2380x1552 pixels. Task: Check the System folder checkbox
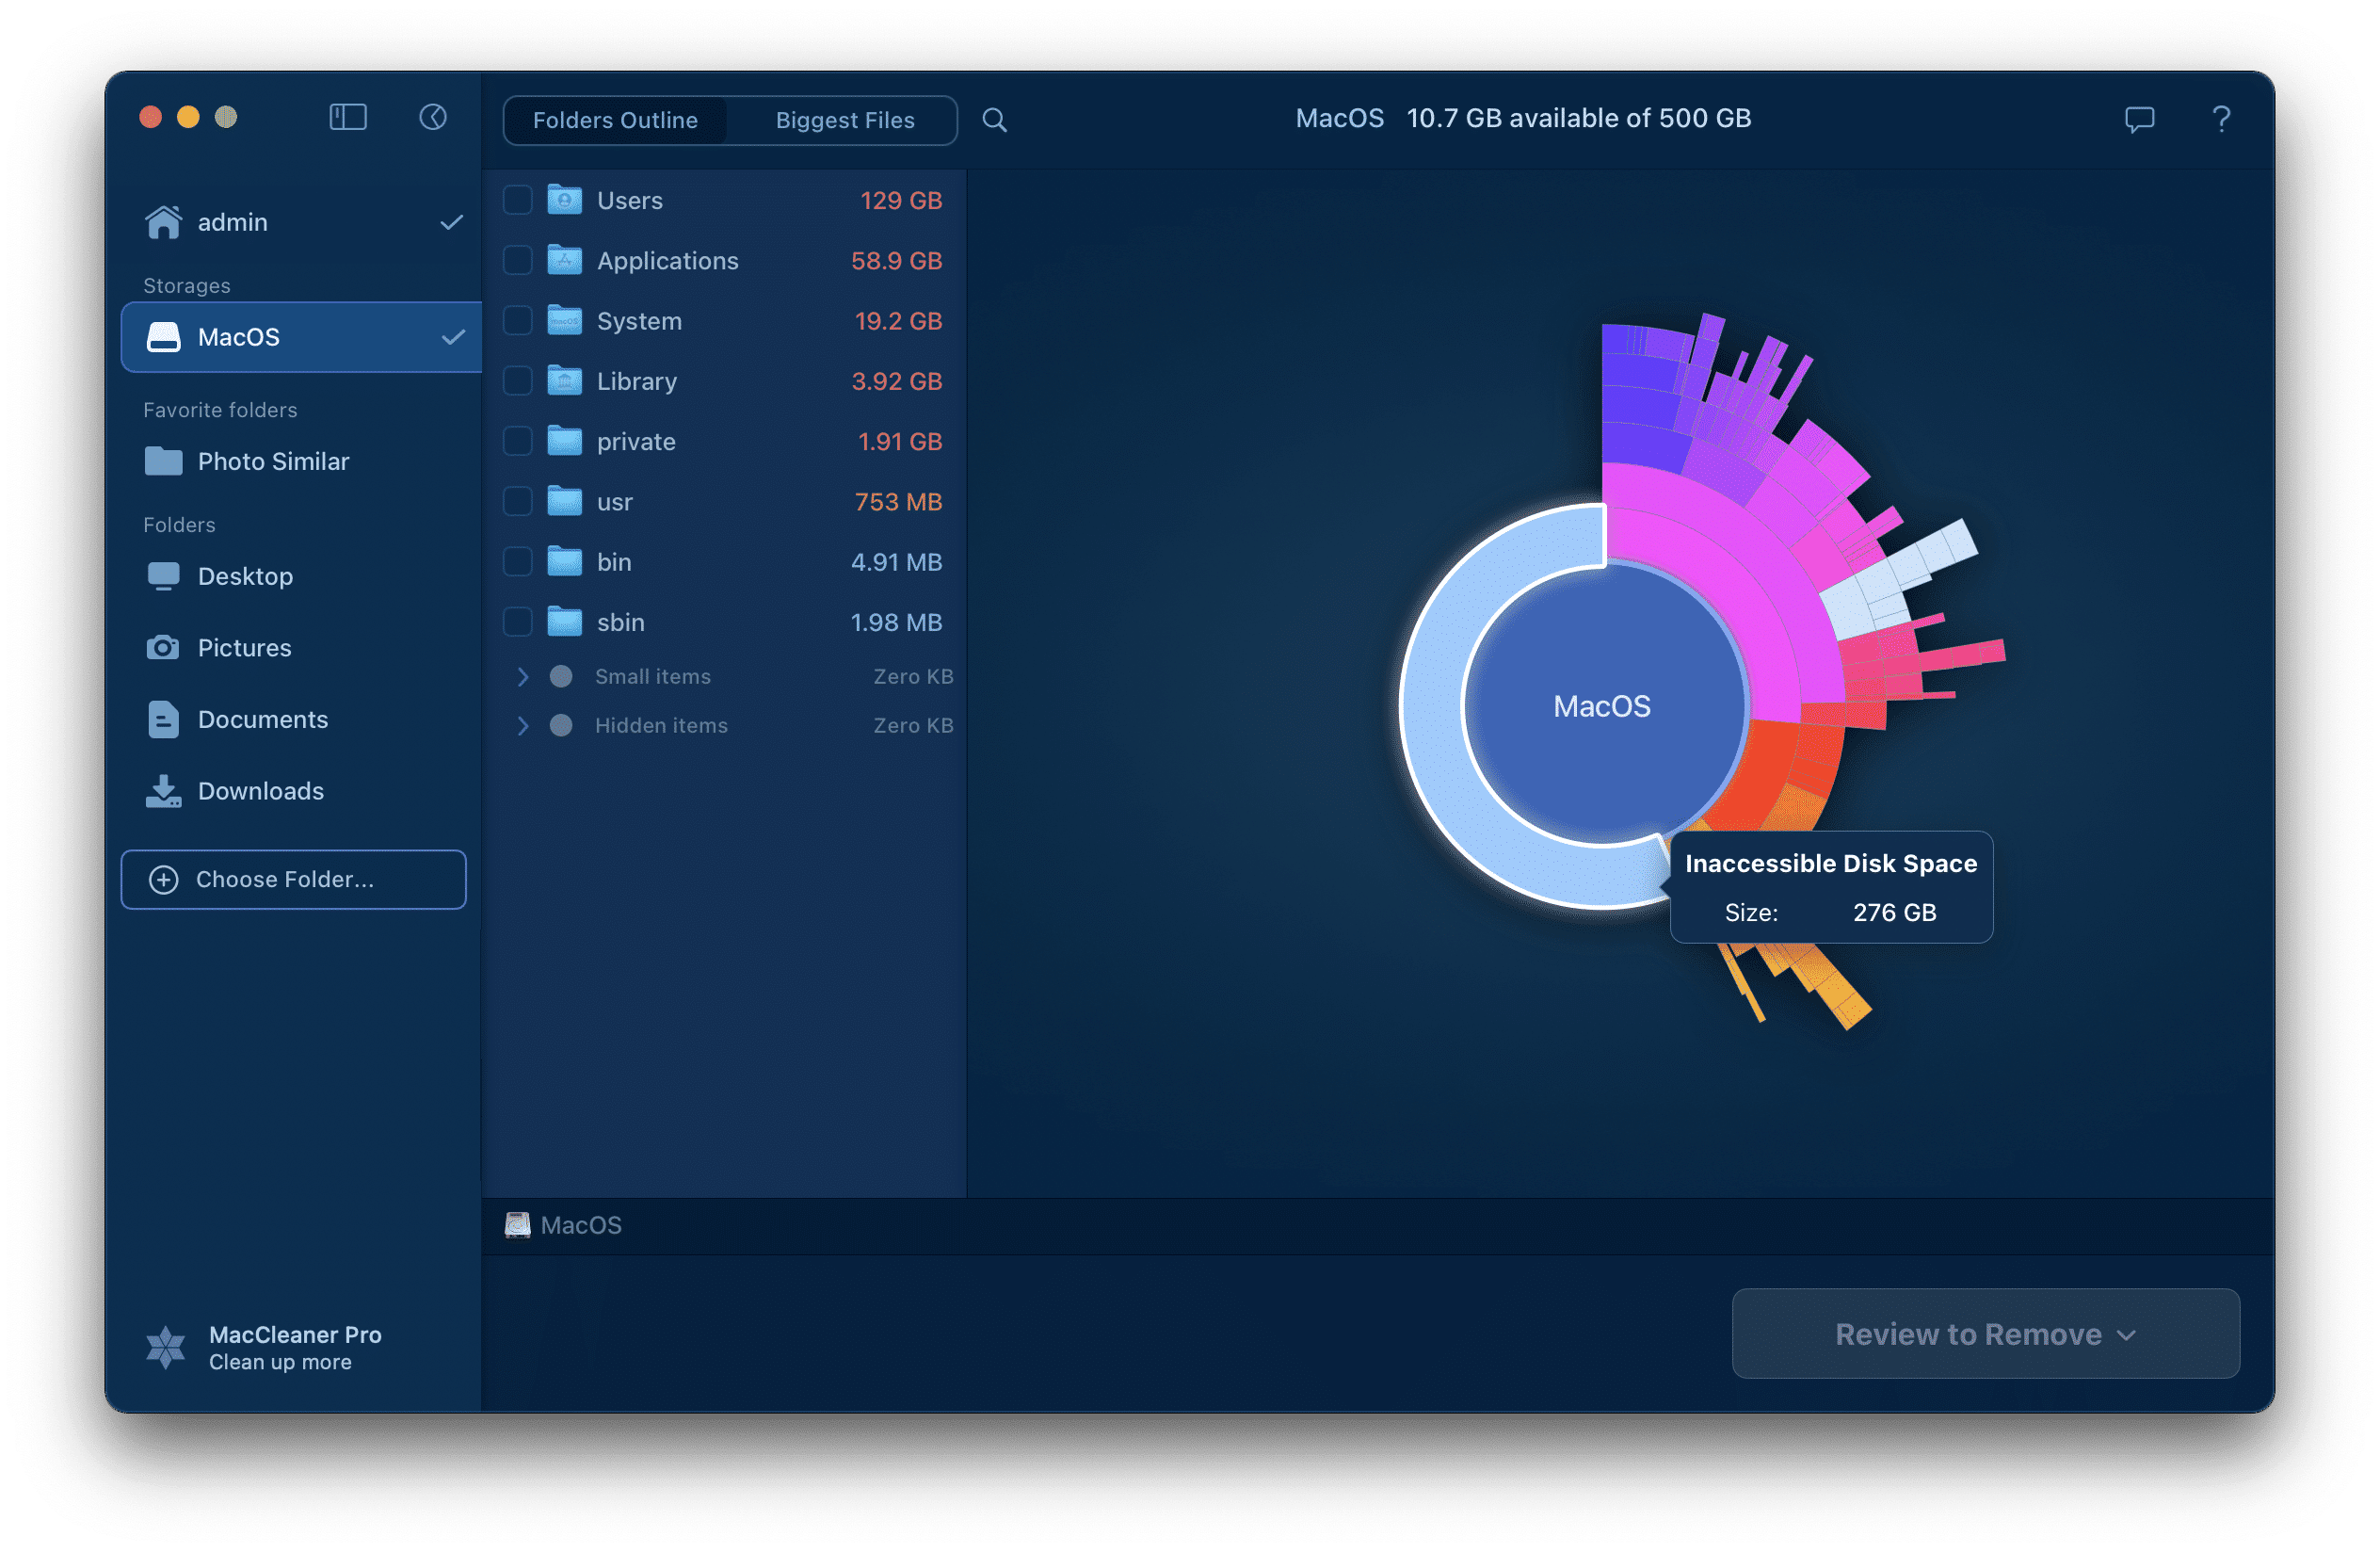click(x=518, y=321)
